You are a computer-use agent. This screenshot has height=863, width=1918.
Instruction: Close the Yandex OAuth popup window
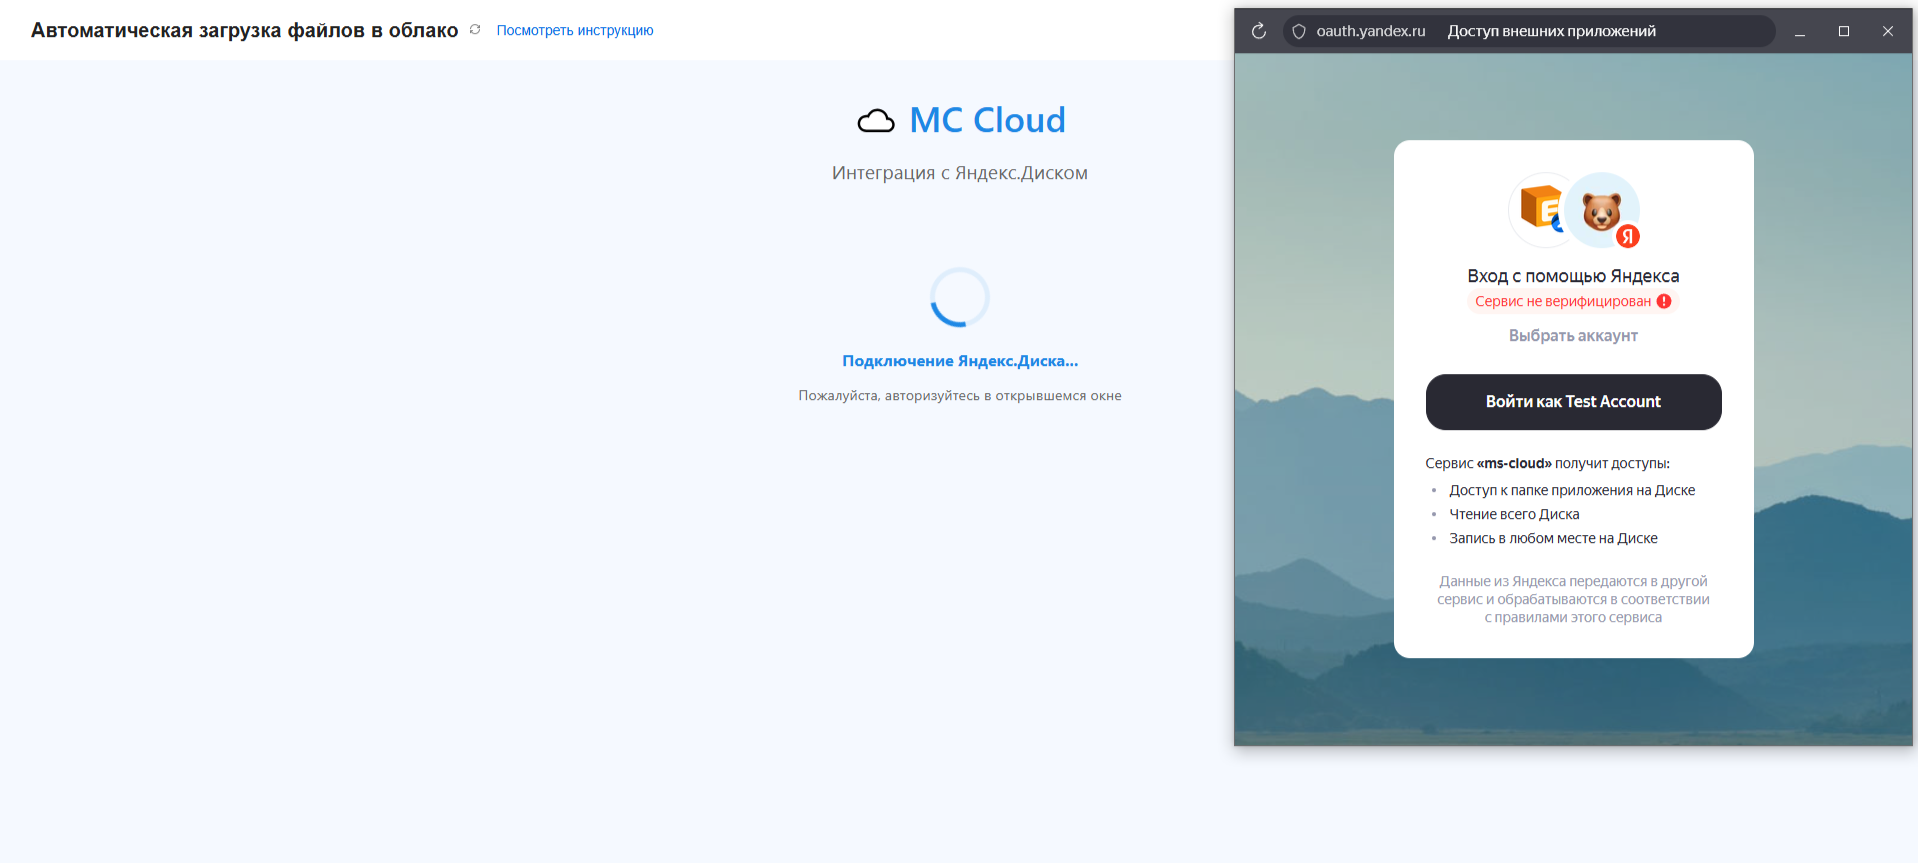pos(1888,31)
